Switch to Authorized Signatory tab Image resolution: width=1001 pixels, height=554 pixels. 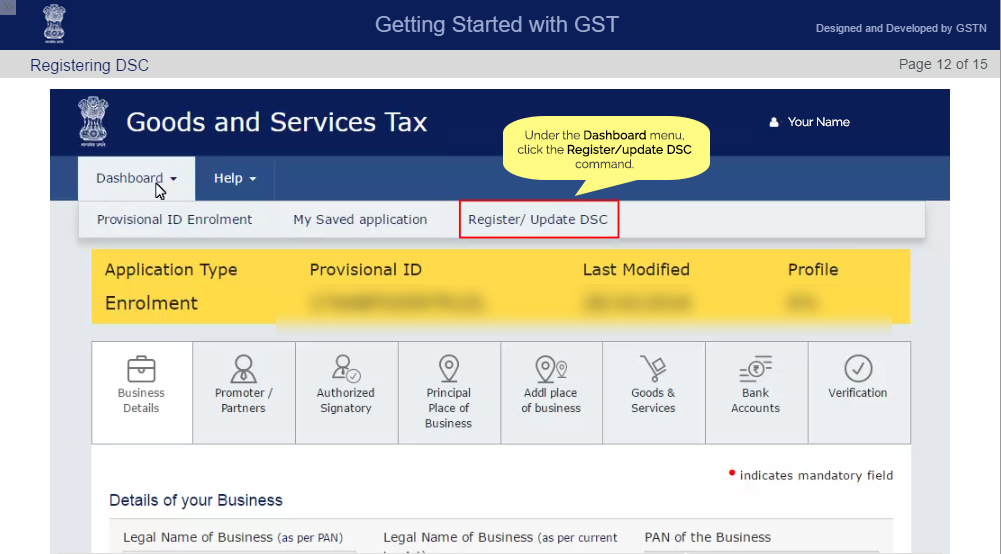pyautogui.click(x=346, y=393)
